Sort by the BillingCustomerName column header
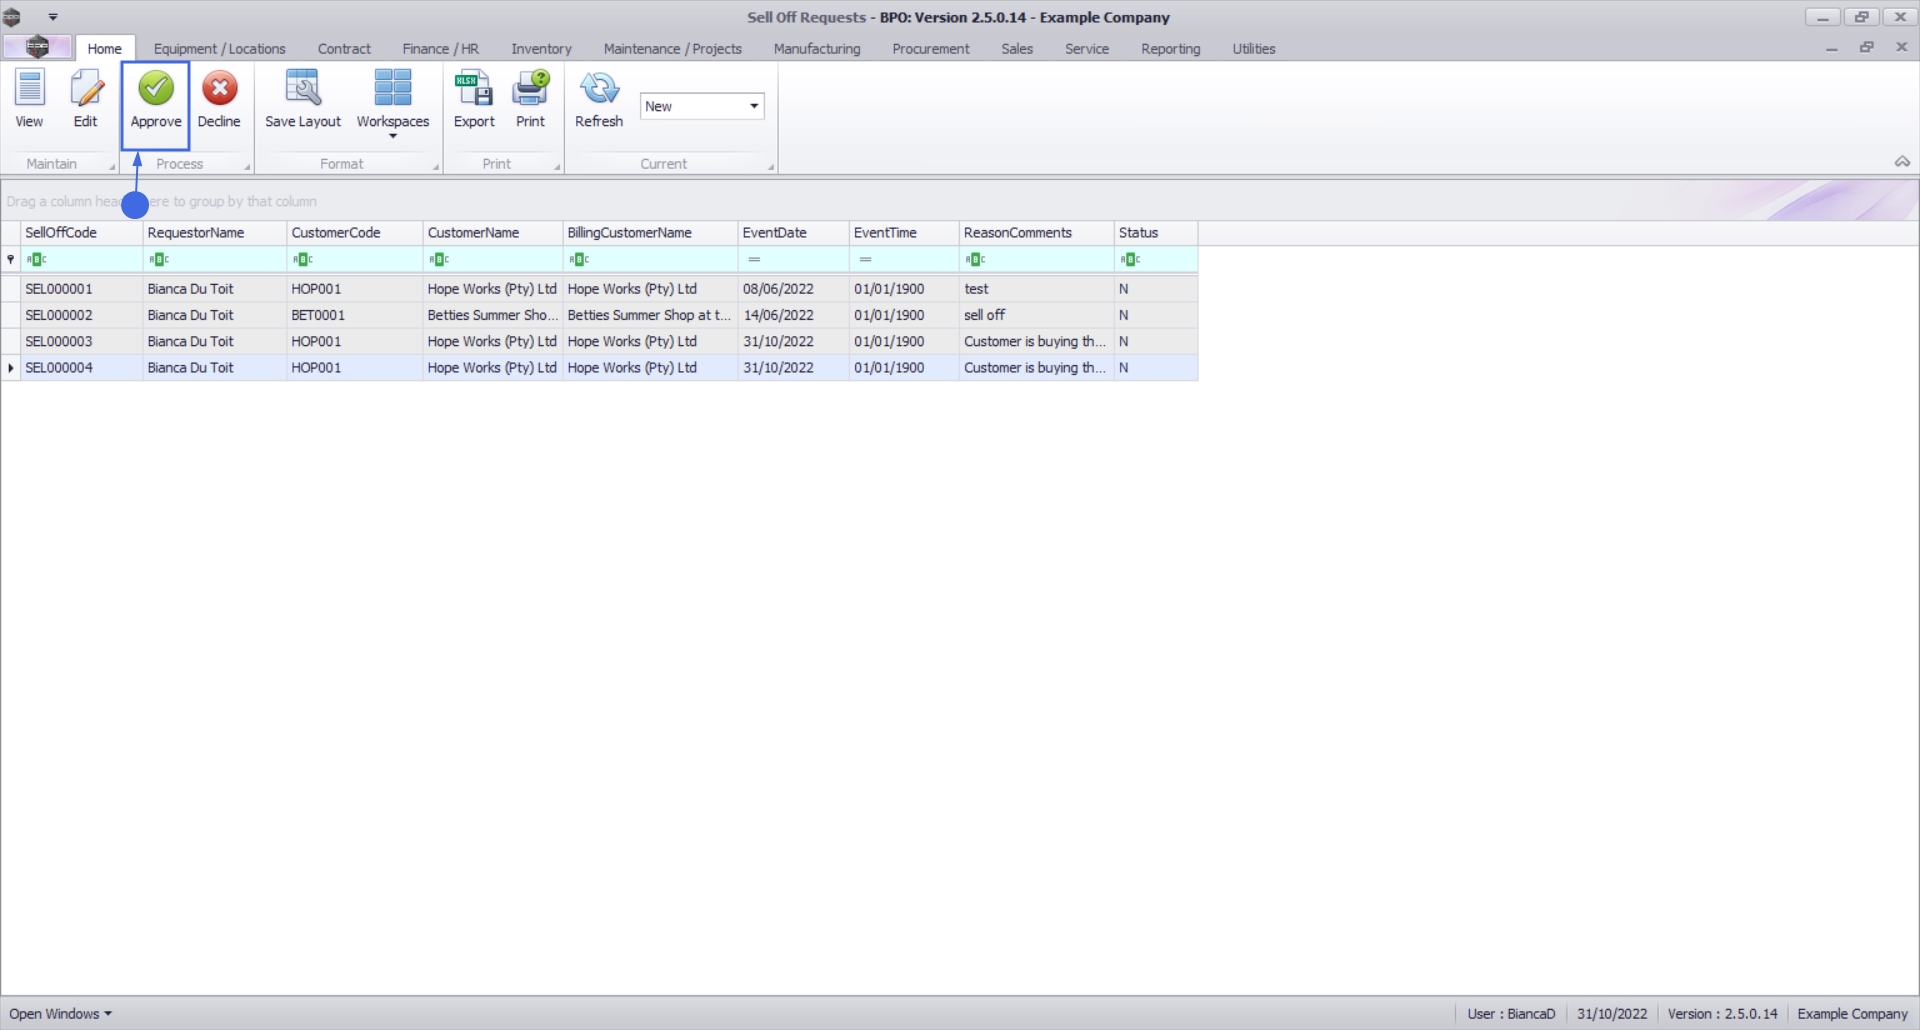This screenshot has height=1030, width=1920. [650, 233]
